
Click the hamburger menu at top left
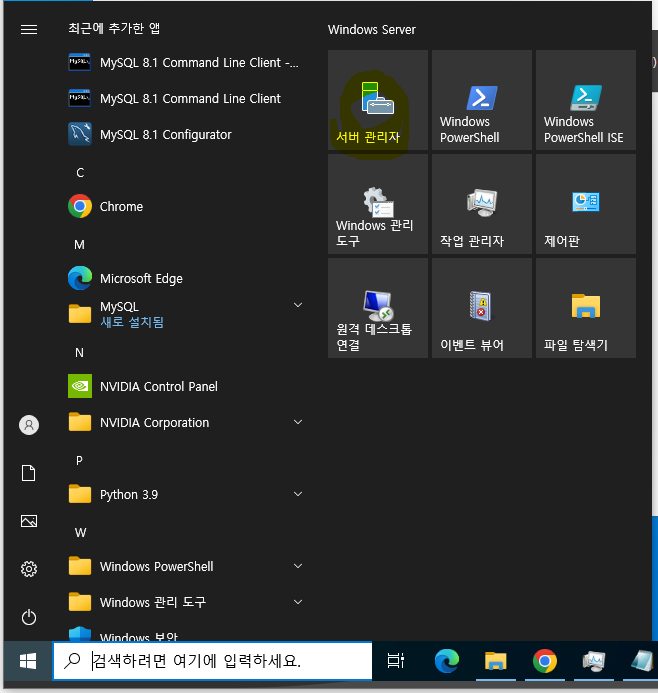[29, 30]
